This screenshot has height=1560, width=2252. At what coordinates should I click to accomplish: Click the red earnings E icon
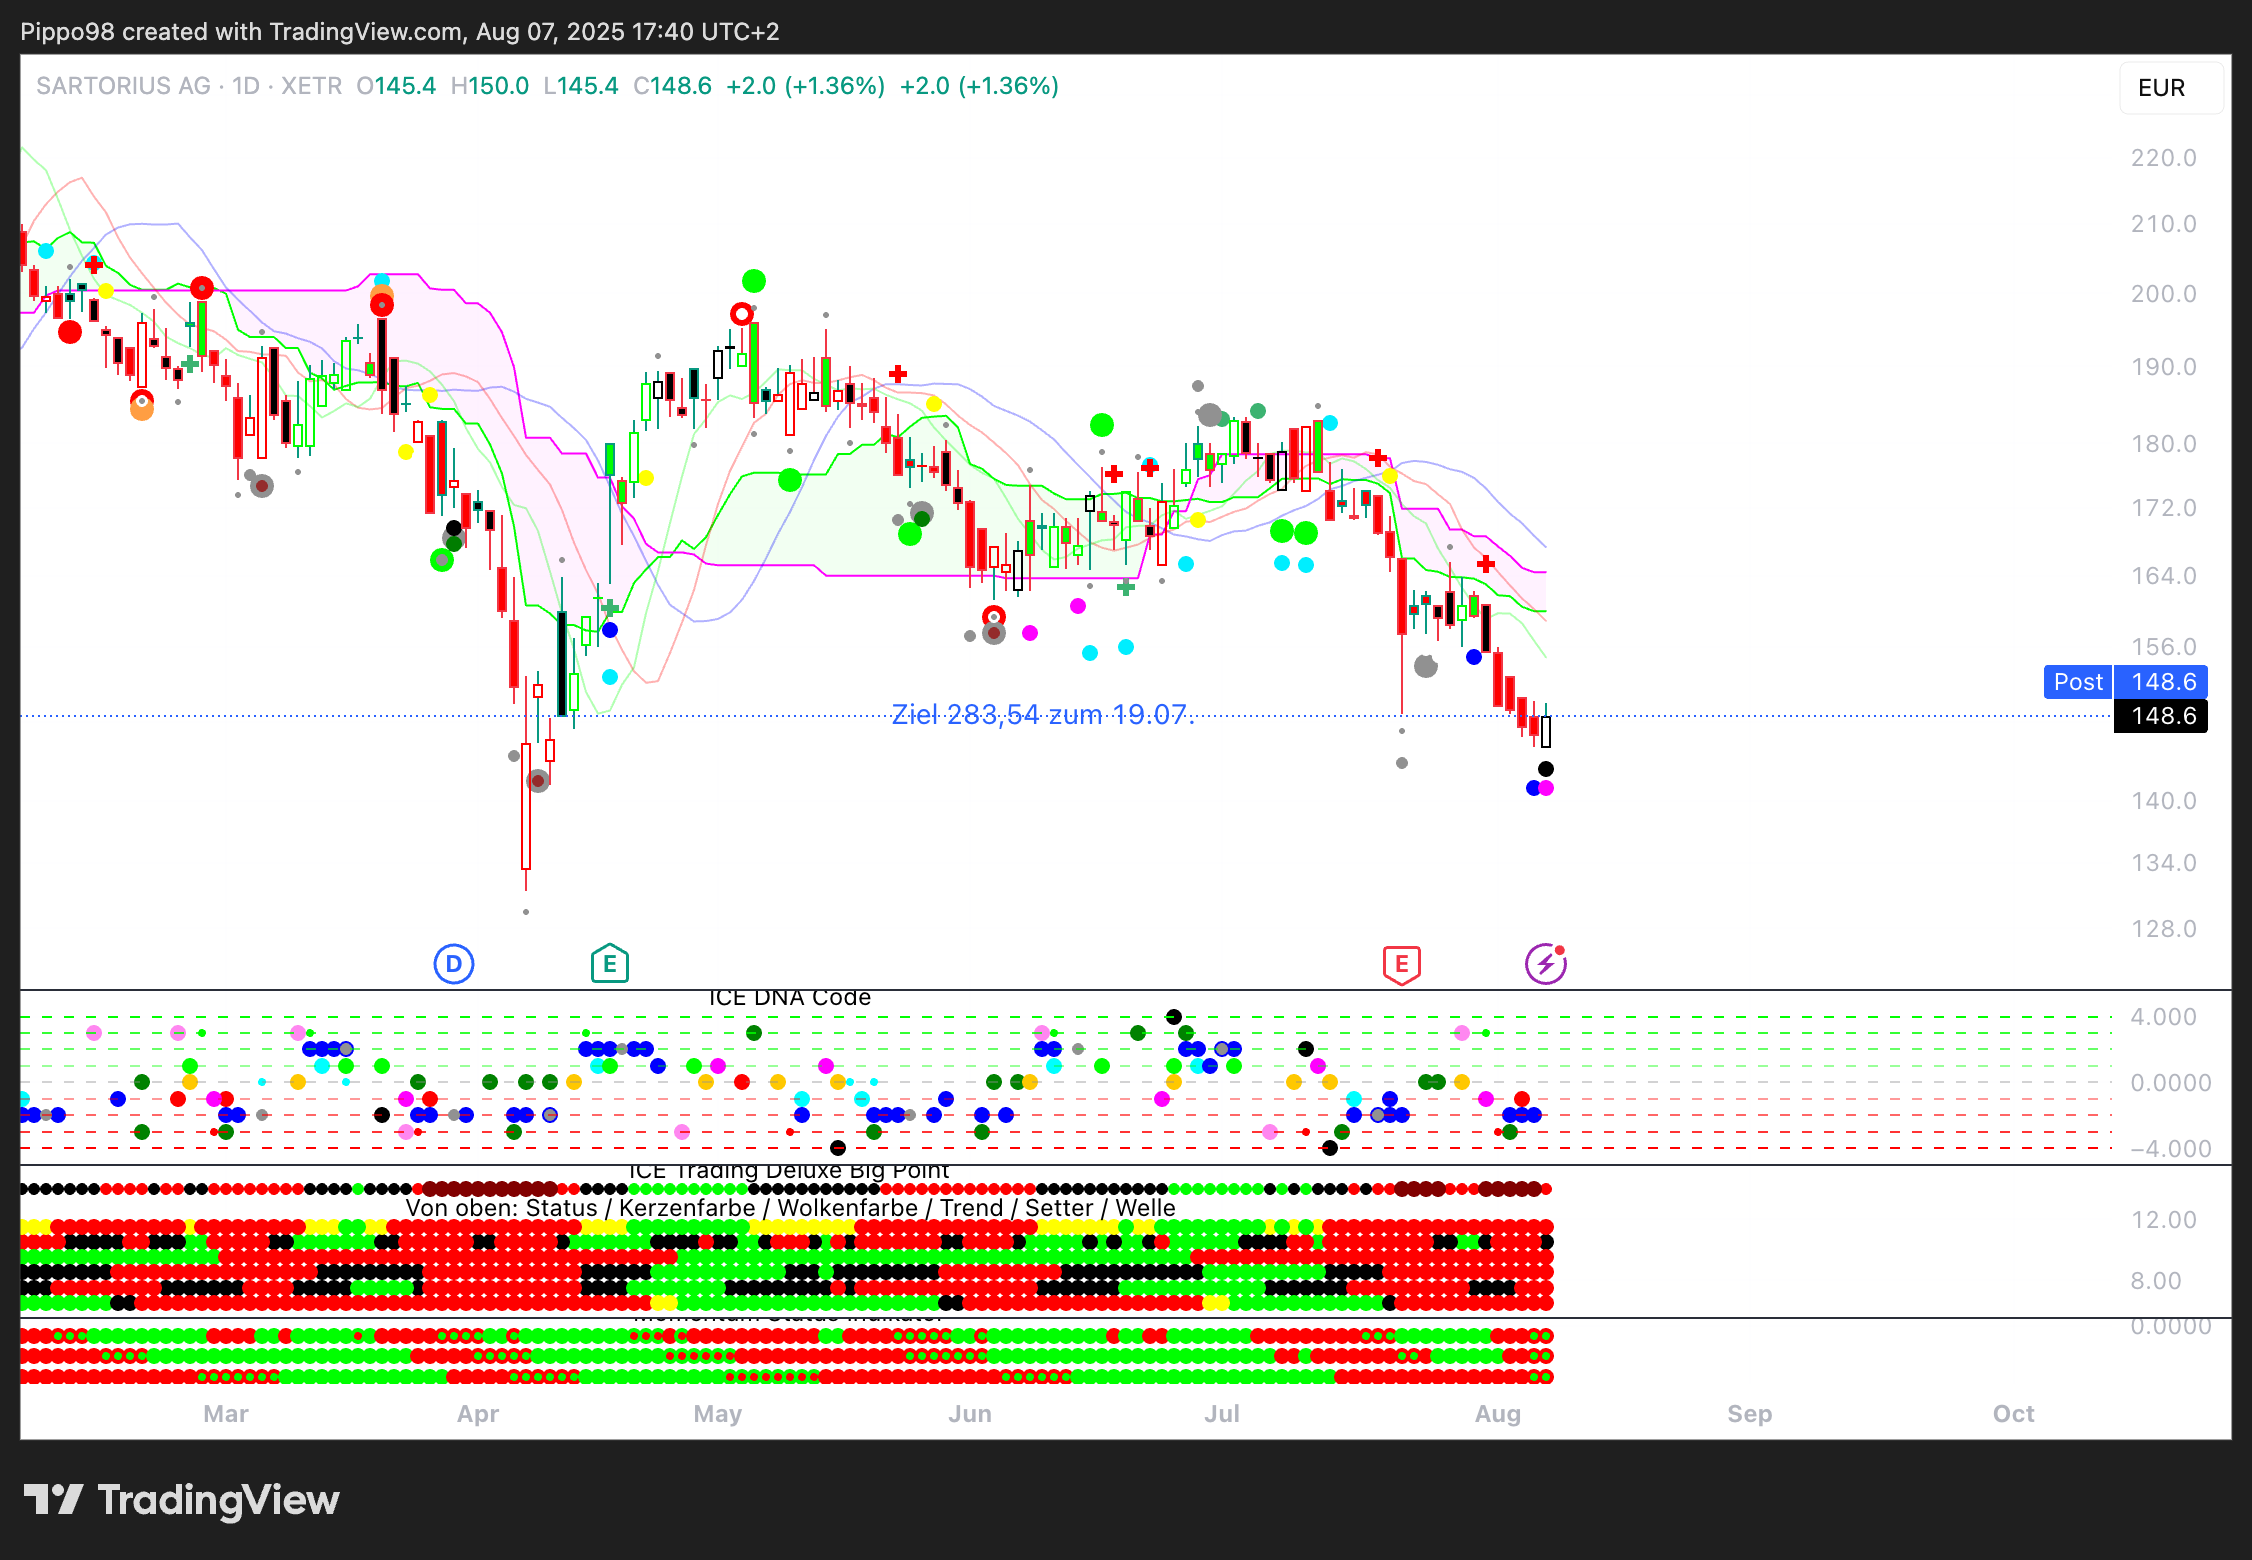(1401, 964)
